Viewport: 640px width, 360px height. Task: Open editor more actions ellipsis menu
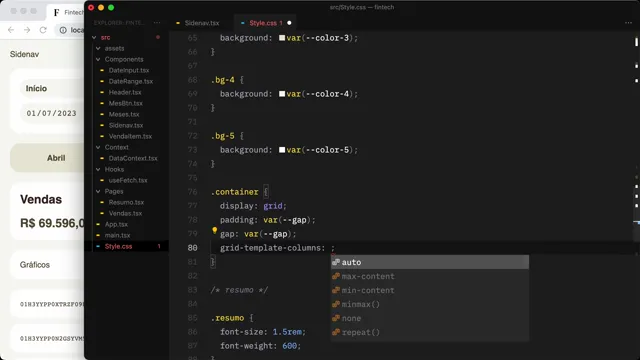coord(628,23)
